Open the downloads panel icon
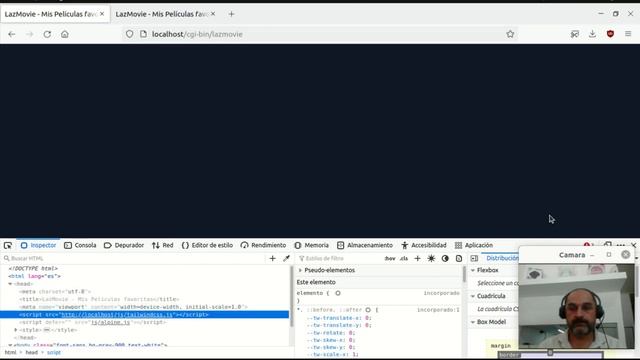Viewport: 640px width, 360px height. pyautogui.click(x=592, y=34)
